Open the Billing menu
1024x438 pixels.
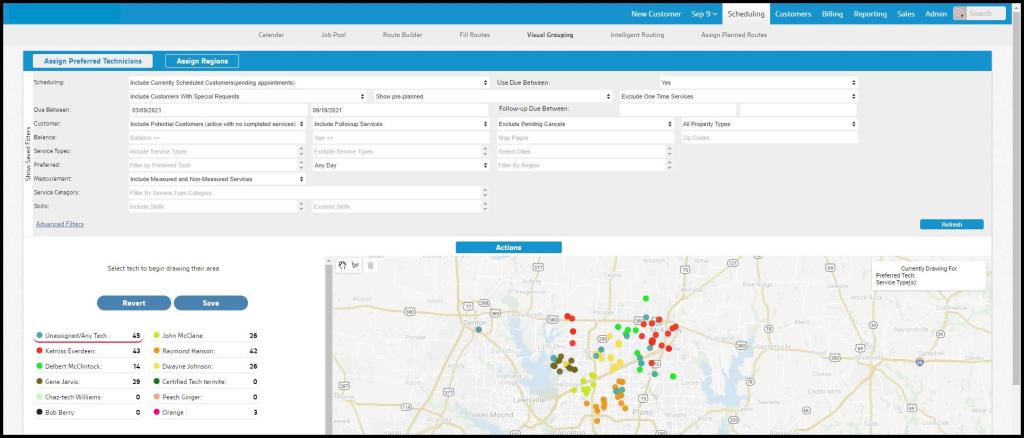832,14
